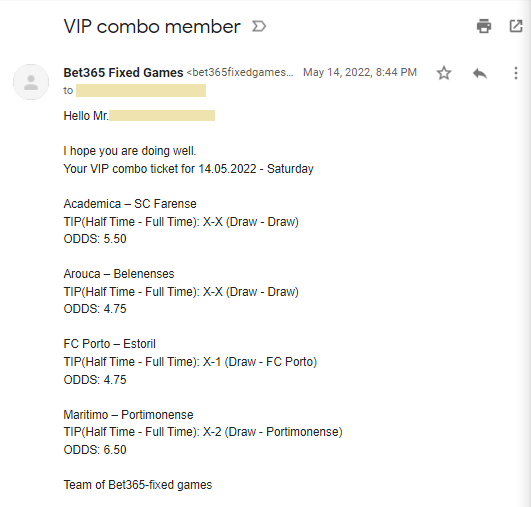Select the sender name Bet365 Fixed Games

click(x=123, y=72)
